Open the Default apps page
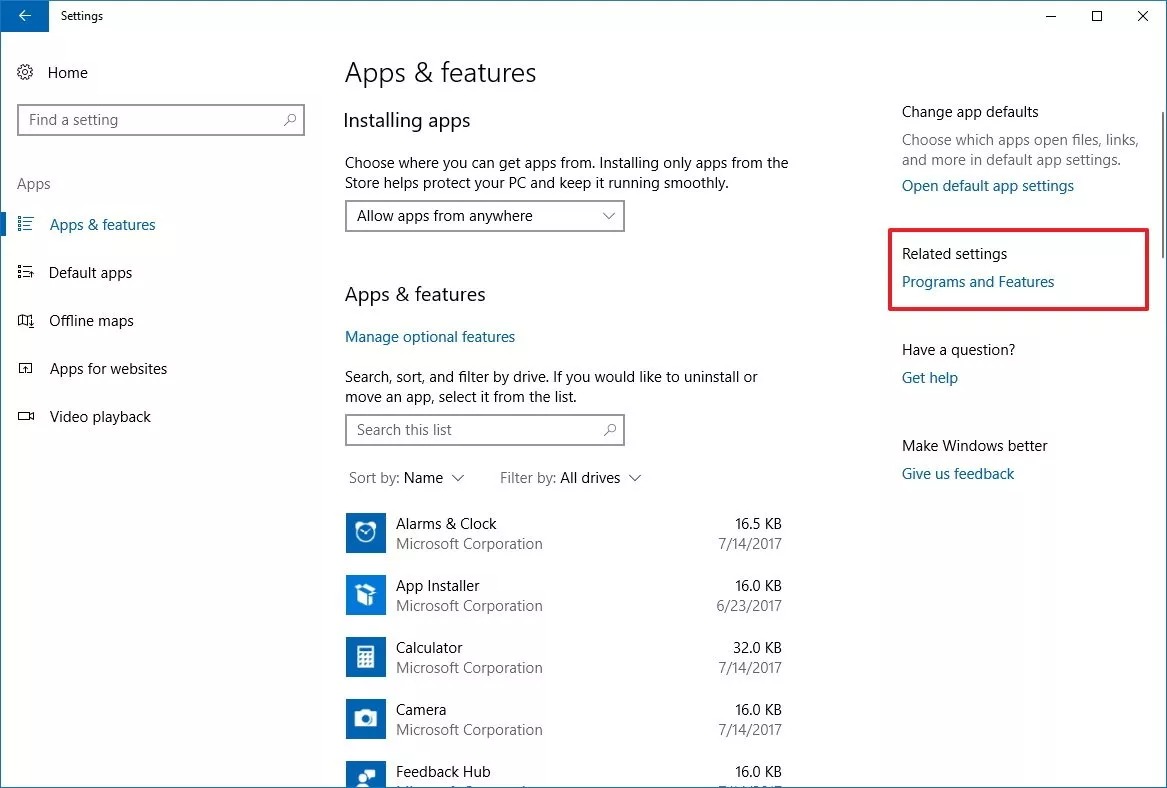Viewport: 1167px width, 788px height. click(x=90, y=272)
